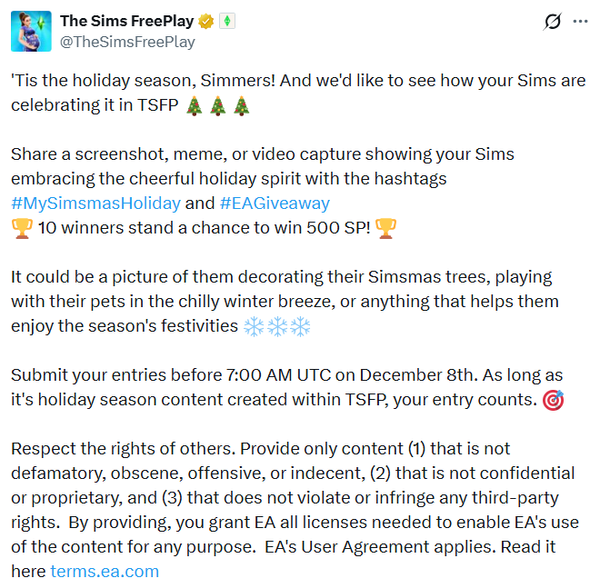Open The Sims FreePlay profile avatar
Image resolution: width=600 pixels, height=587 pixels.
coord(31,31)
